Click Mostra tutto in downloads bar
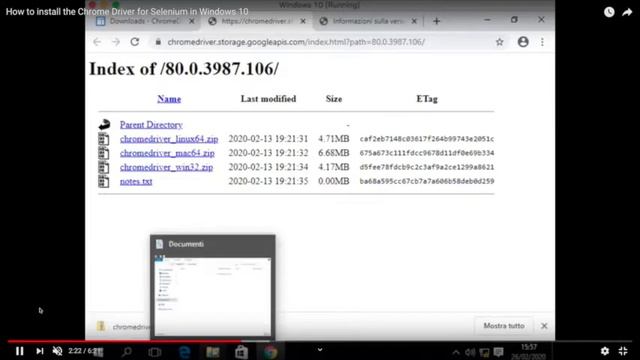This screenshot has height=360, width=640. 504,326
